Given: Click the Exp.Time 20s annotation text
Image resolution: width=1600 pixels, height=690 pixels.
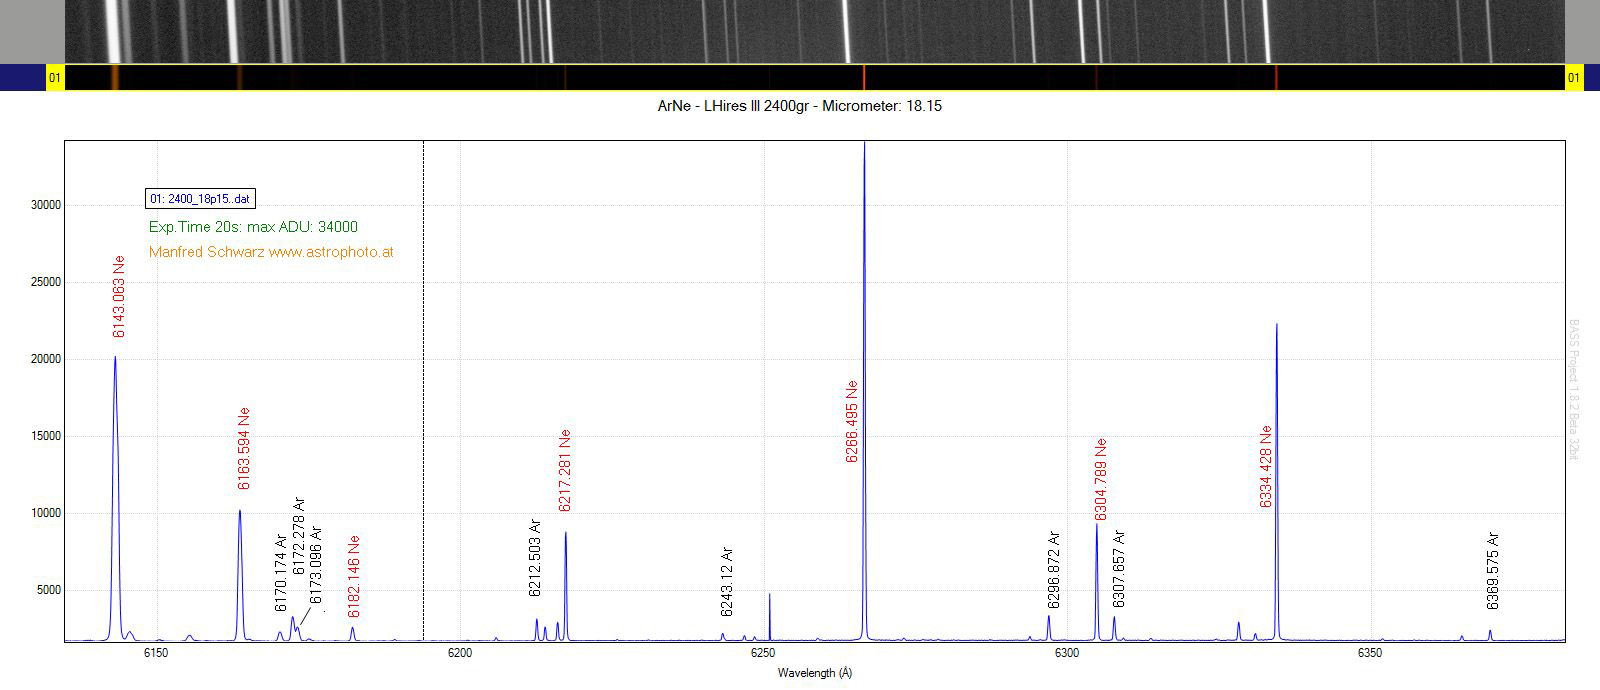Looking at the screenshot, I should (x=253, y=227).
